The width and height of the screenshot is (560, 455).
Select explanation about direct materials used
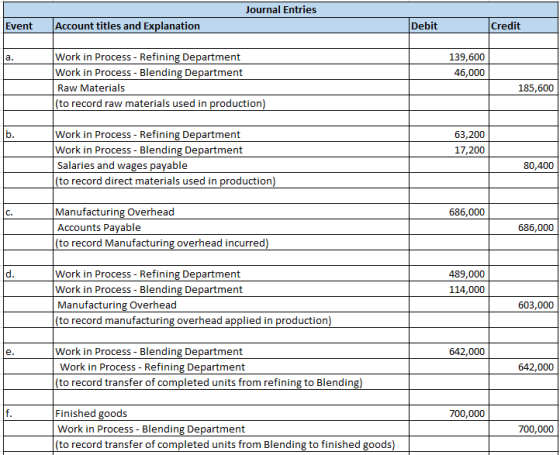coord(231,181)
